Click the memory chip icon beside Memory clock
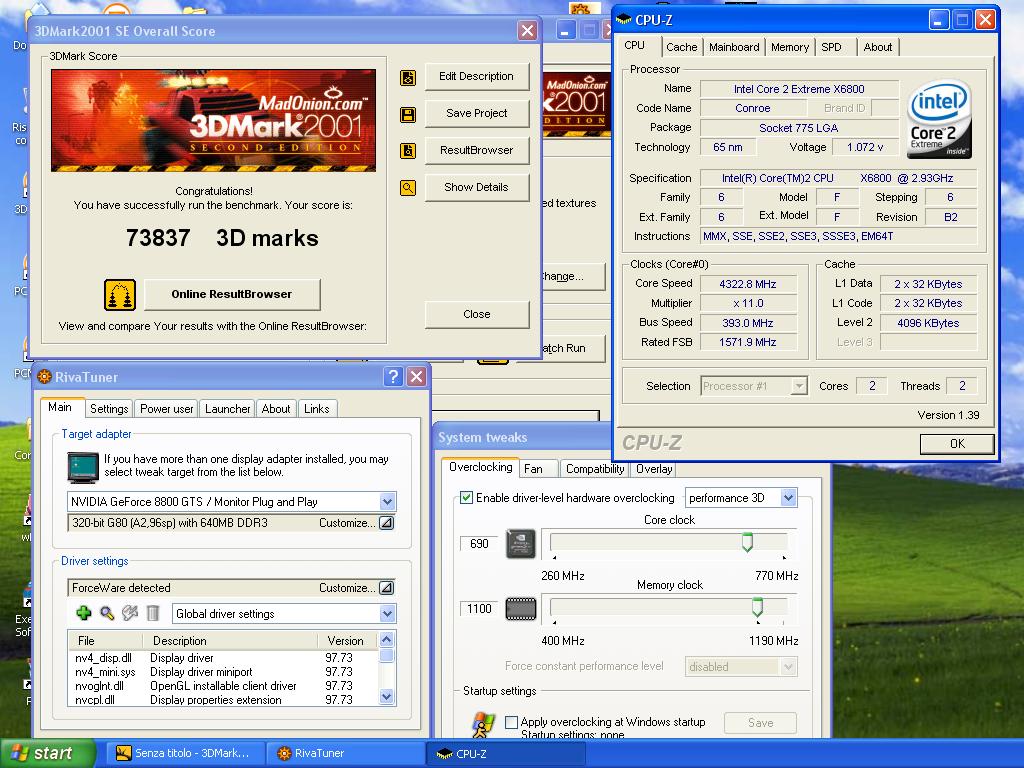Viewport: 1024px width, 768px height. [x=520, y=609]
